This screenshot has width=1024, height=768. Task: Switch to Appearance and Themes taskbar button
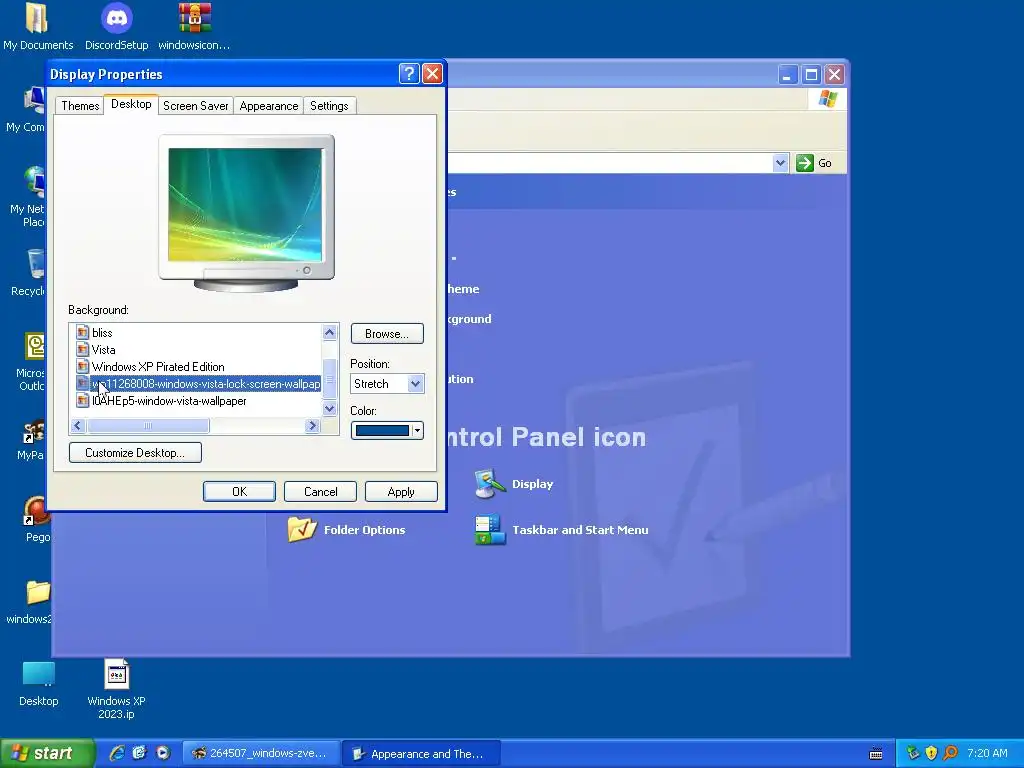point(422,753)
